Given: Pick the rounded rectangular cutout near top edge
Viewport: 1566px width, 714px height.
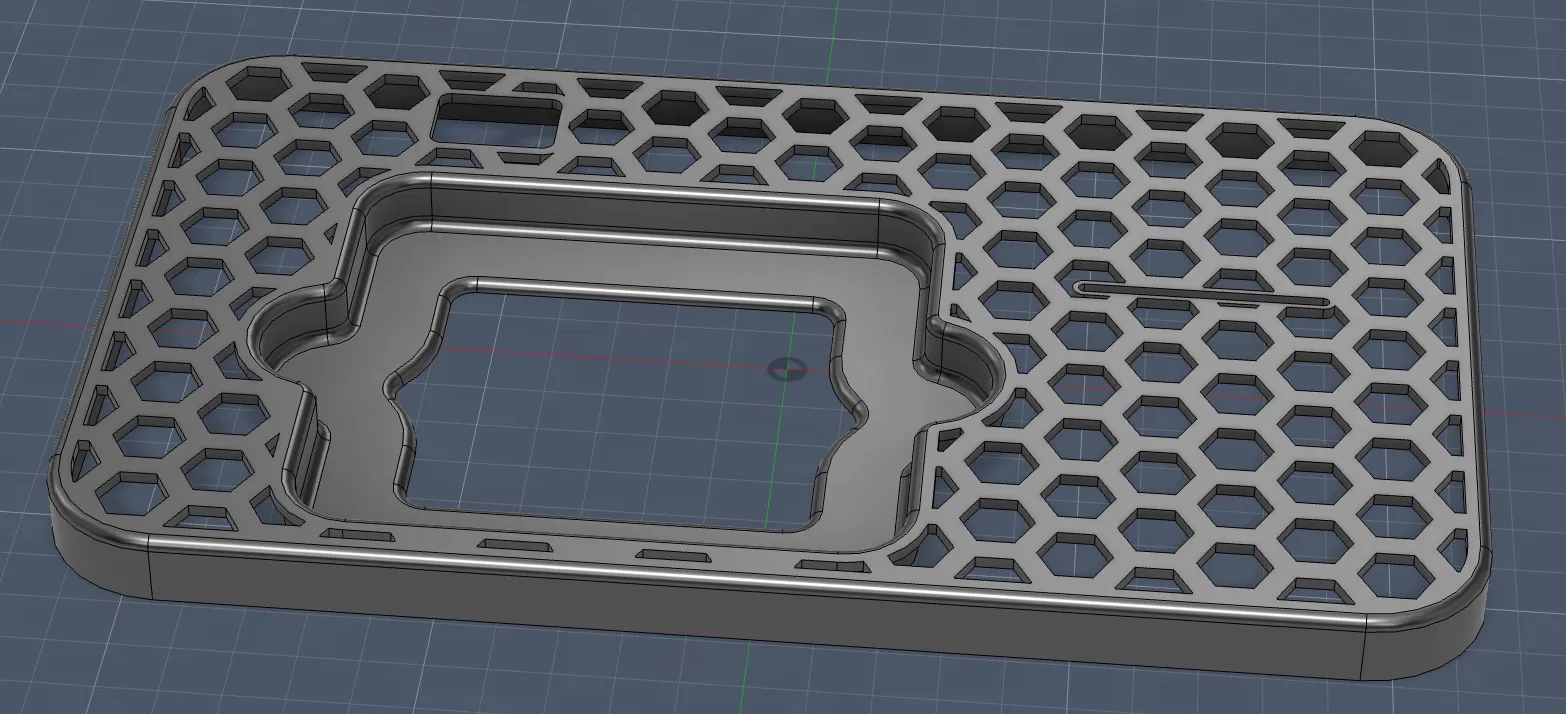Looking at the screenshot, I should (497, 122).
